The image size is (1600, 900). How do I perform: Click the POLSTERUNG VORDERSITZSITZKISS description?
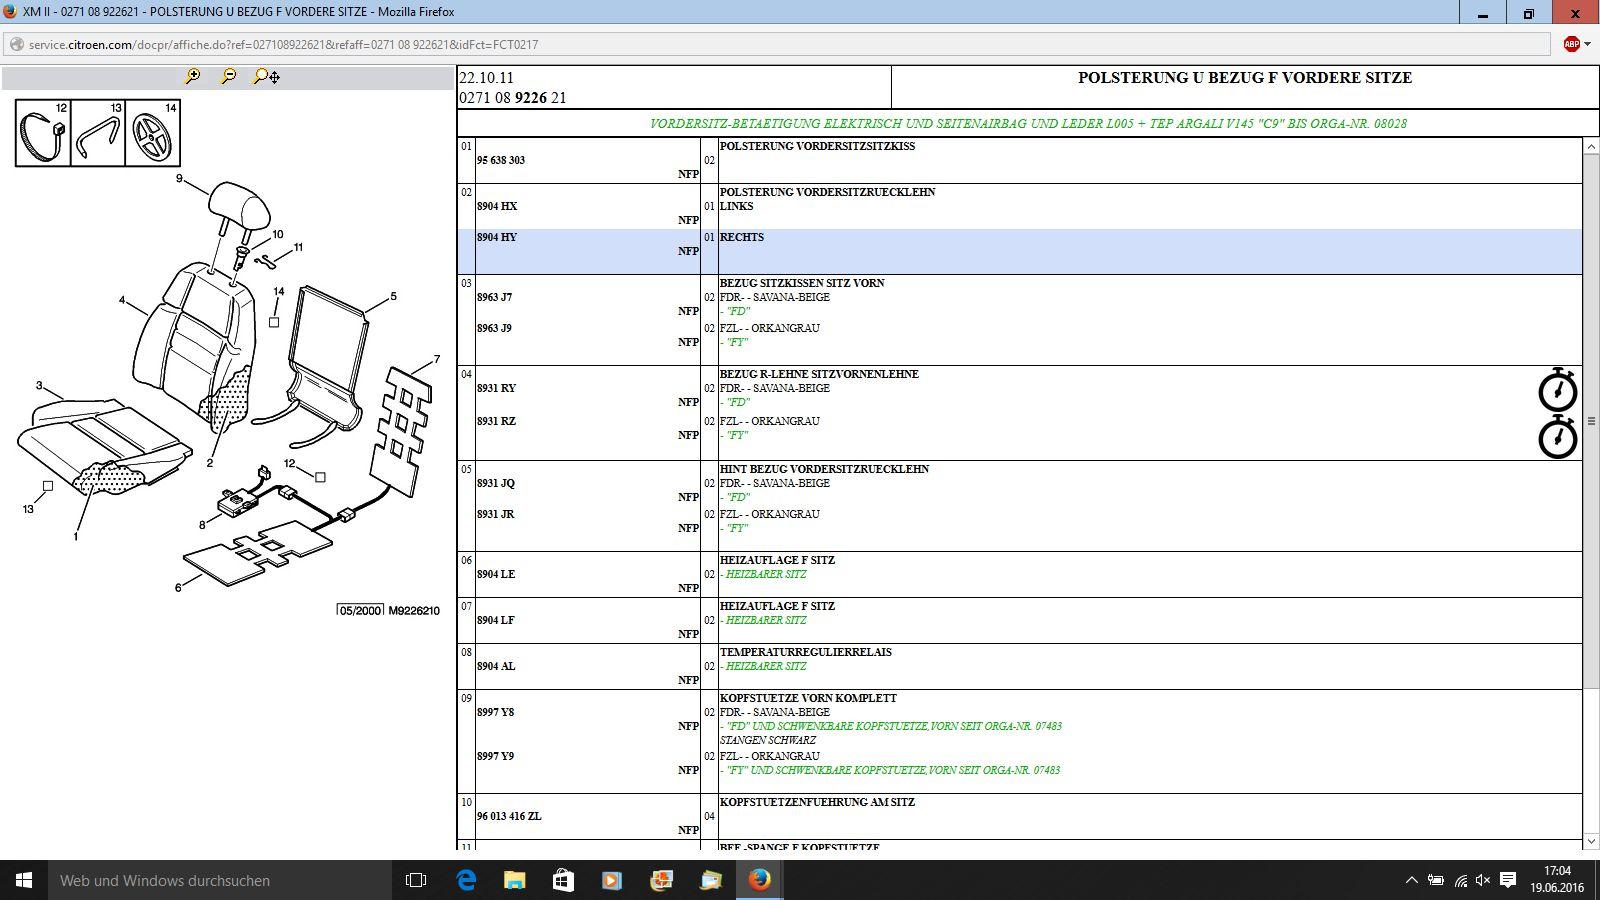pos(817,146)
